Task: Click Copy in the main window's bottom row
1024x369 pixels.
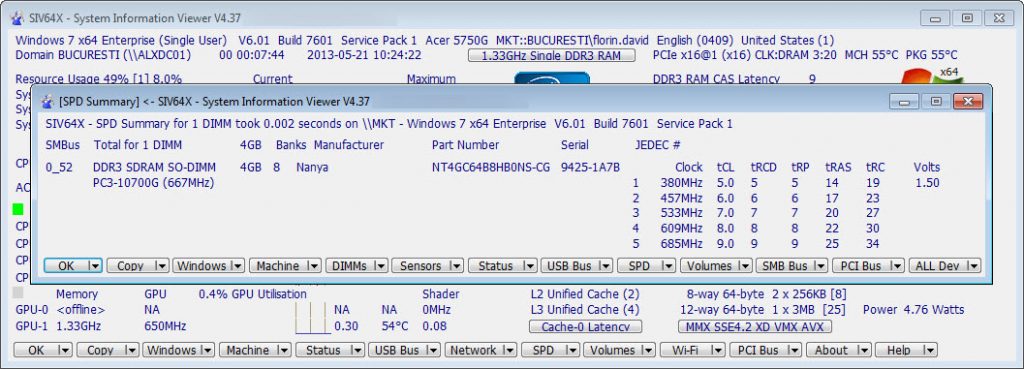Action: [x=108, y=350]
